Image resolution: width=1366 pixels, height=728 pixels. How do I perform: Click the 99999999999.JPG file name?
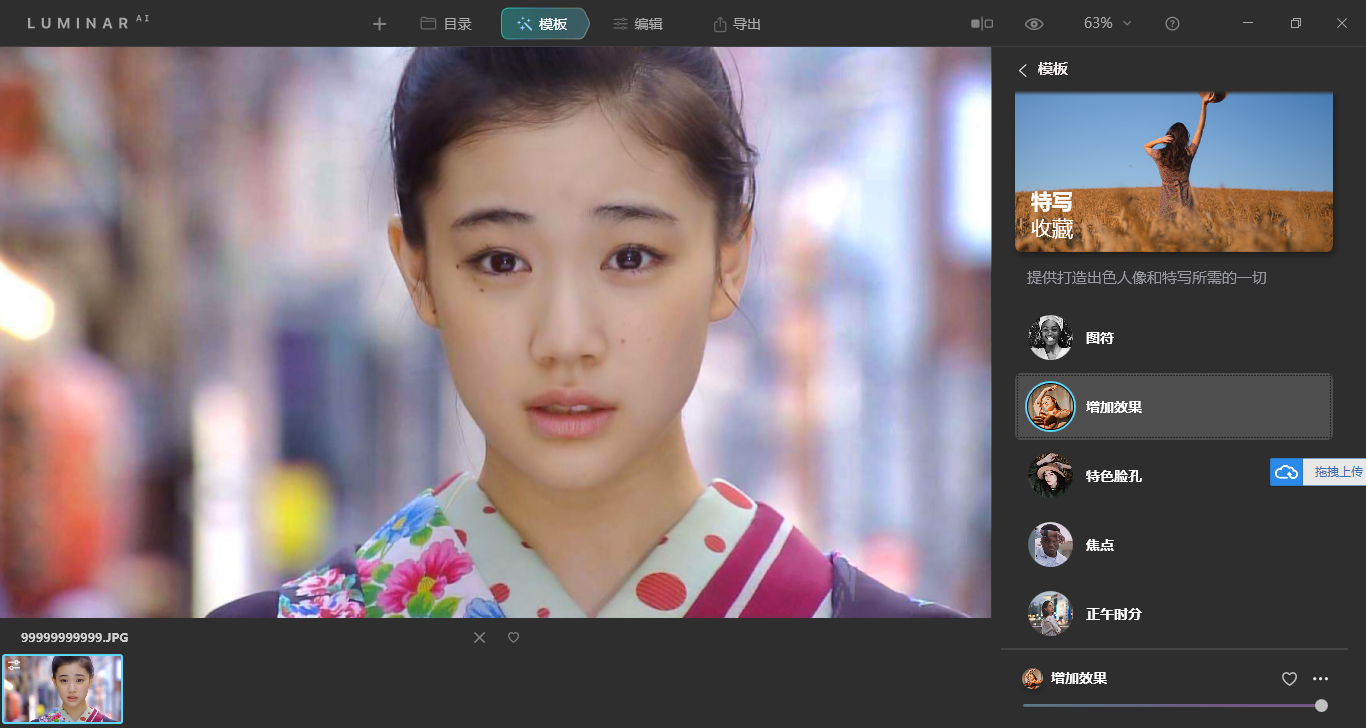click(74, 637)
